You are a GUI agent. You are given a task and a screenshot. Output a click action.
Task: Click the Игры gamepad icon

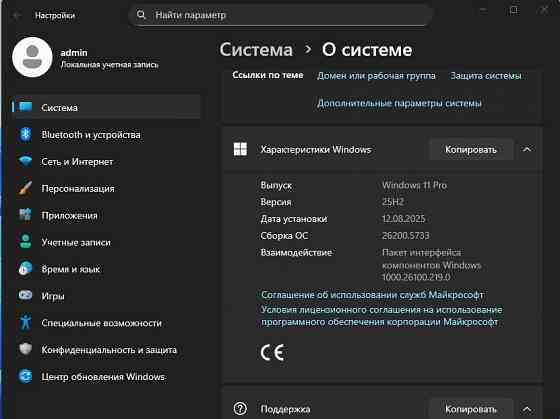tap(25, 295)
